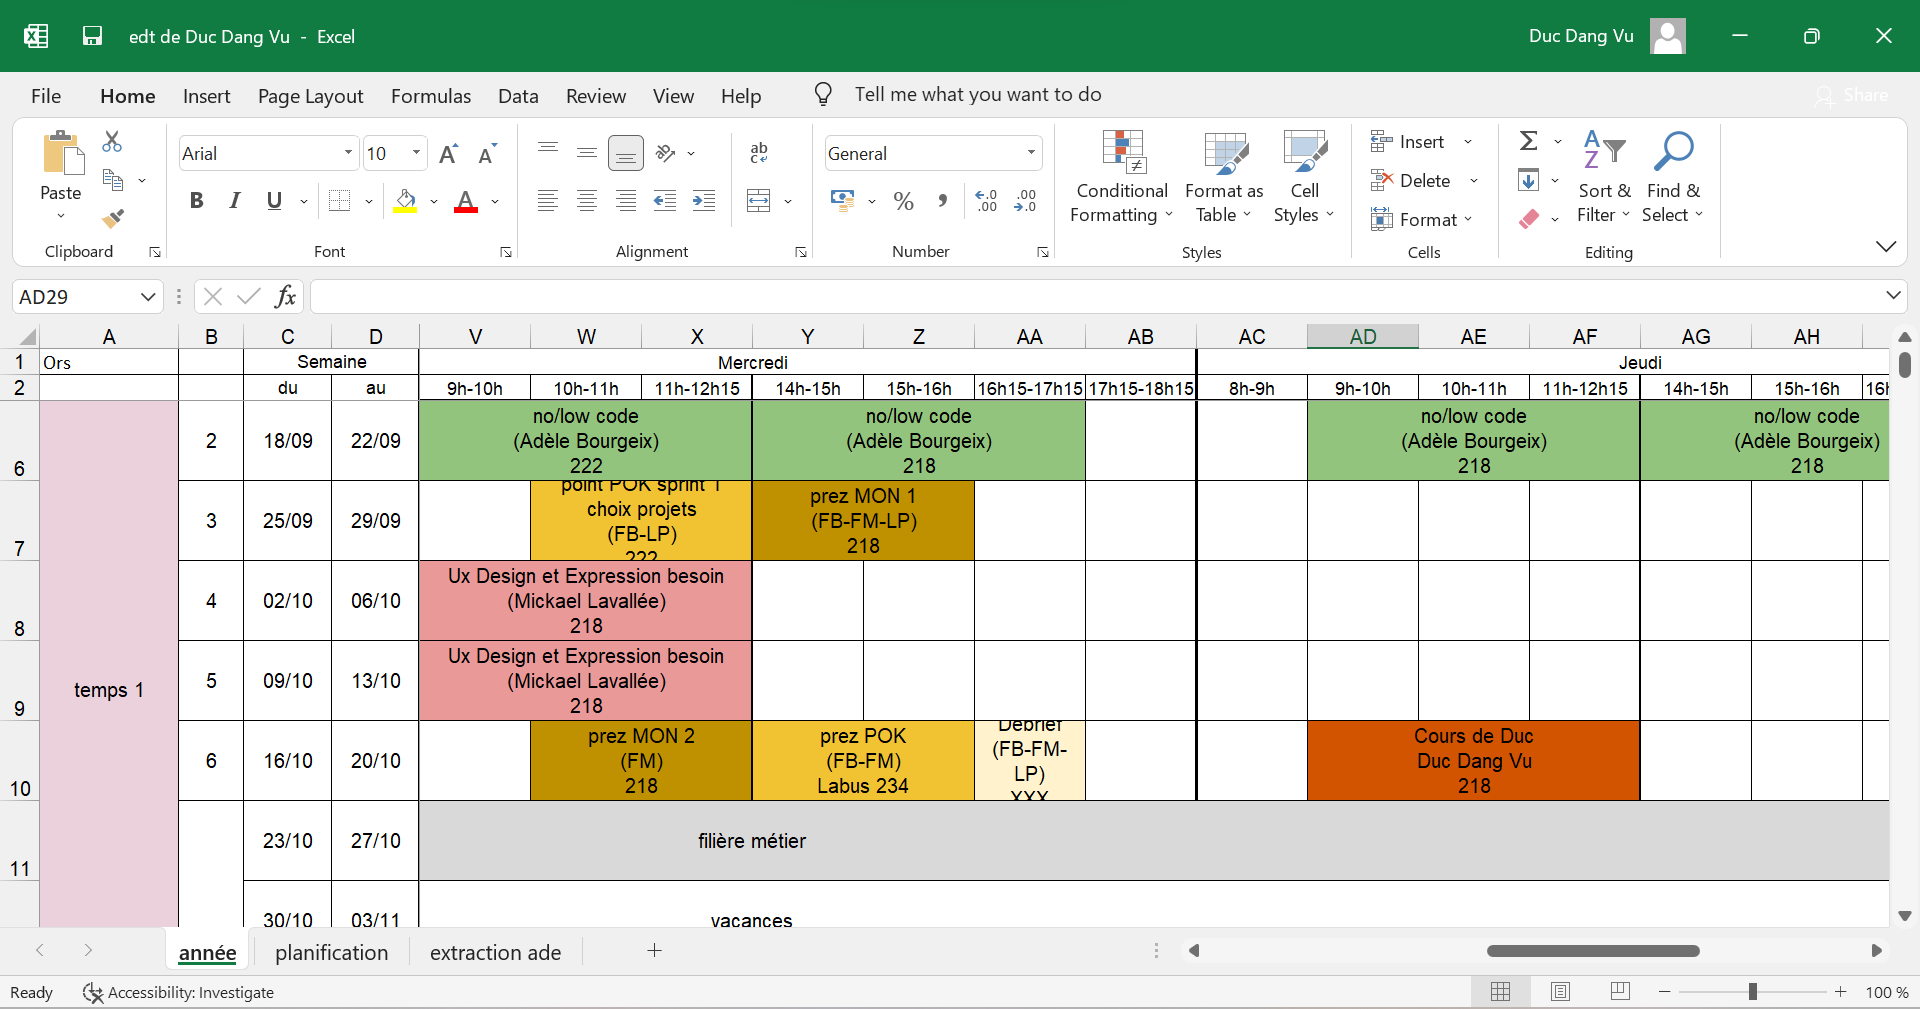Click the Cut scissors icon
Image resolution: width=1920 pixels, height=1009 pixels.
(112, 141)
